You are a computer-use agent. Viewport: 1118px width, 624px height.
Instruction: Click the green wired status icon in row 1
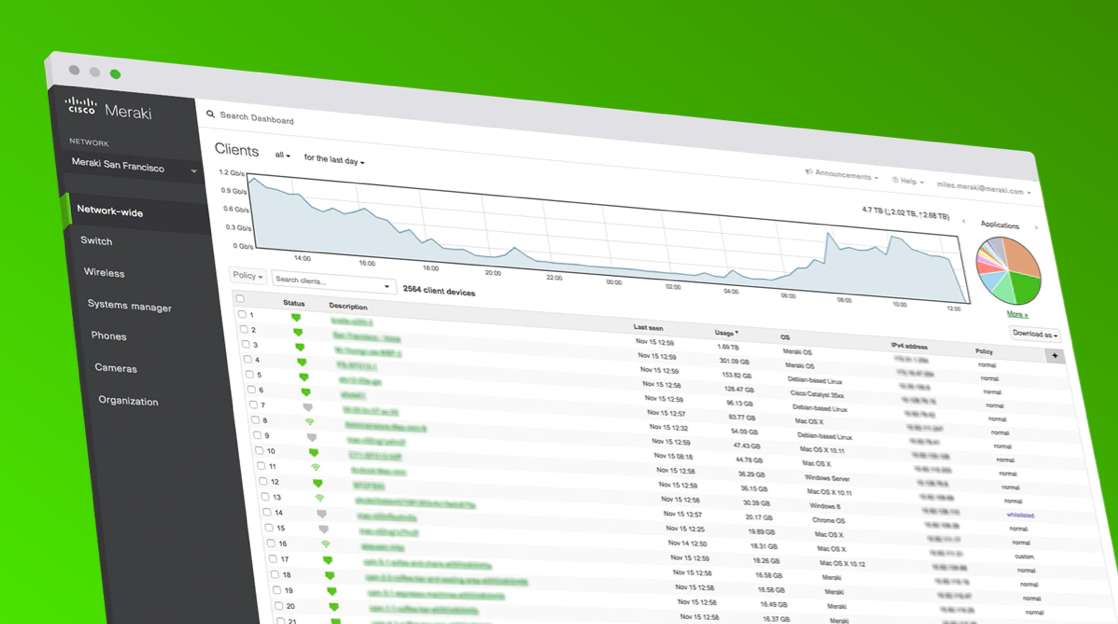pyautogui.click(x=296, y=317)
